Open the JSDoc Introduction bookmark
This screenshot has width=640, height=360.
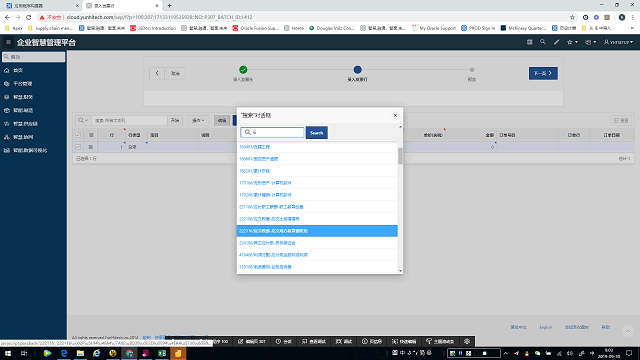pyautogui.click(x=153, y=28)
